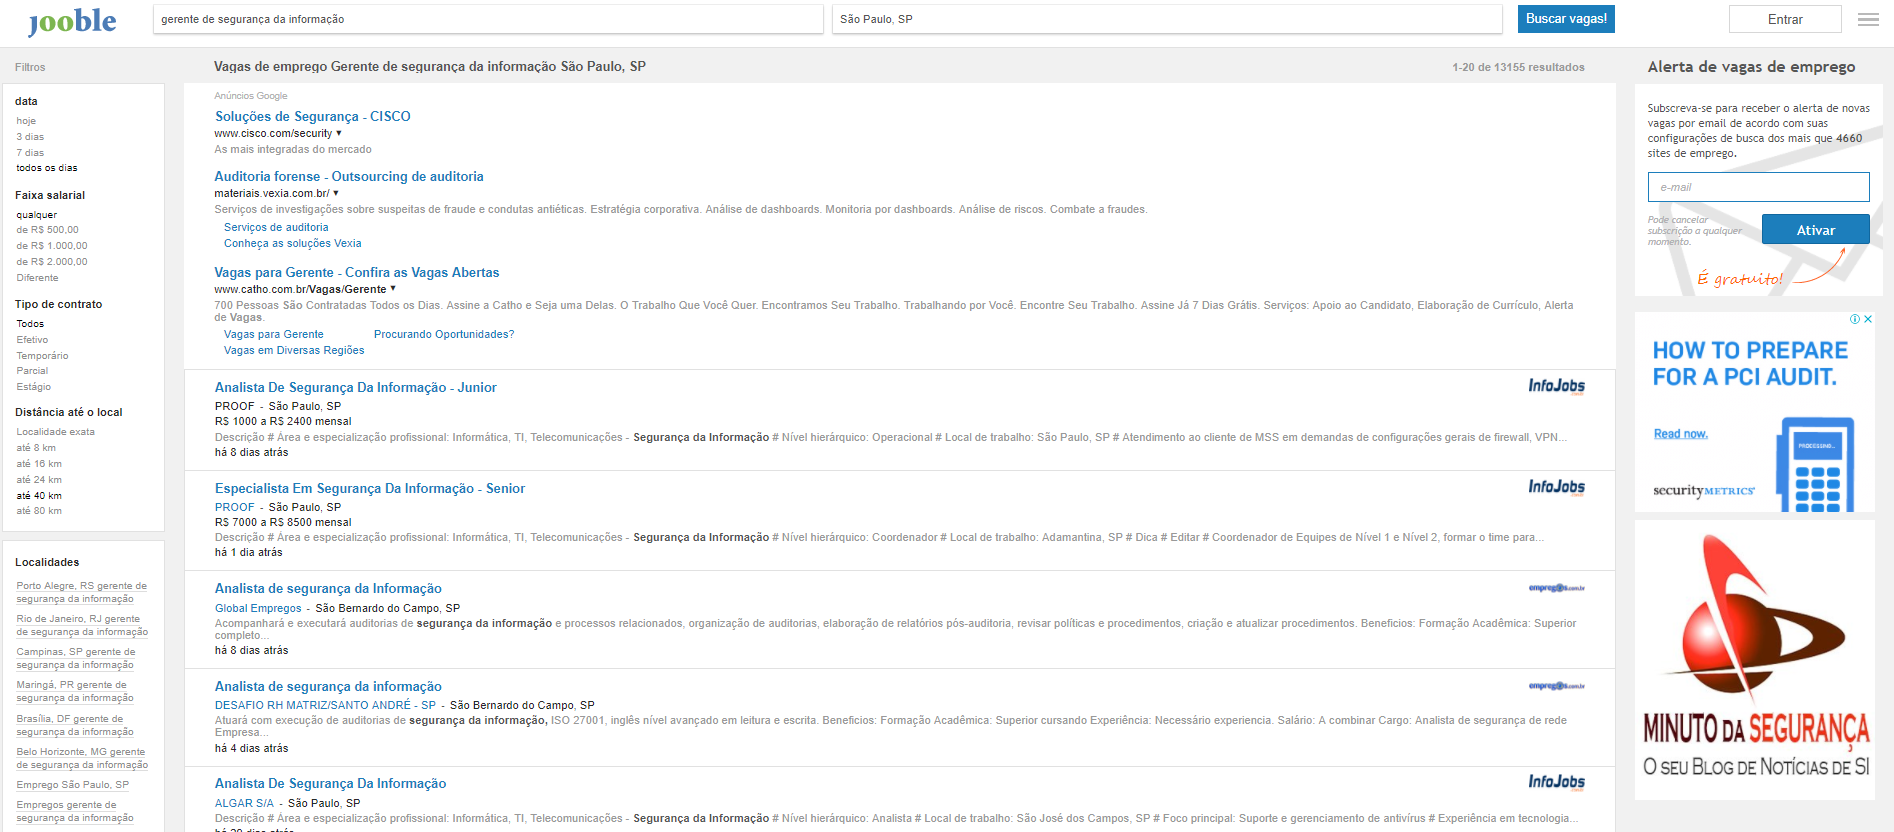The width and height of the screenshot is (1894, 832).
Task: Open Conheça as soluções Vexia sublink
Action: (293, 244)
